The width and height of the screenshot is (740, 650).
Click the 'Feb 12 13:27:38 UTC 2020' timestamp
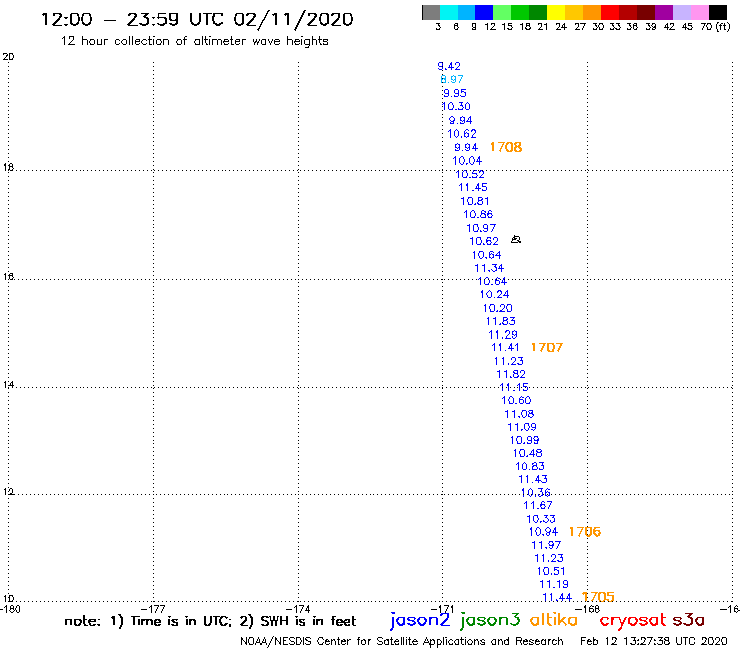click(654, 642)
